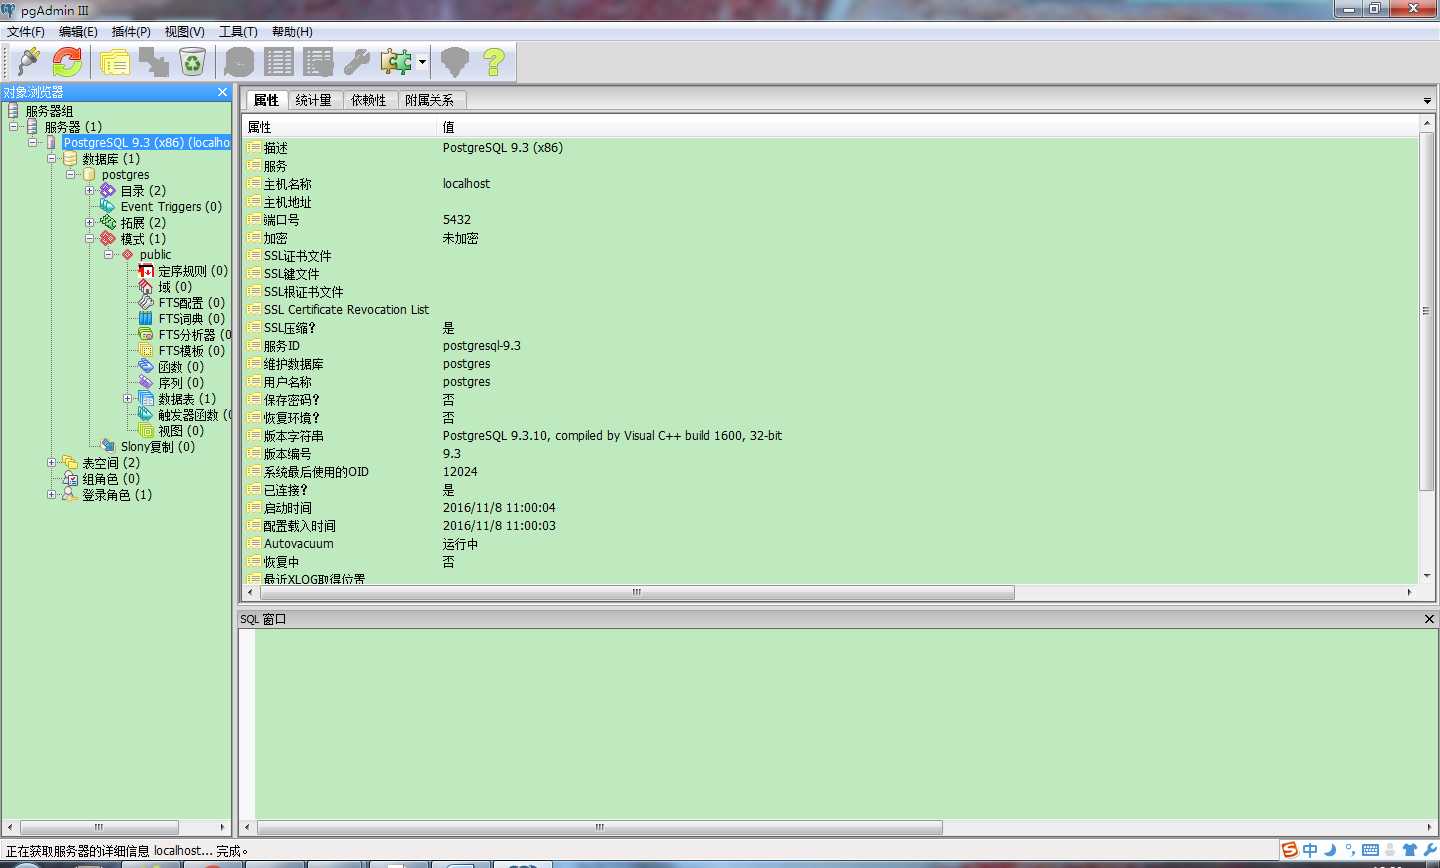This screenshot has width=1440, height=868.
Task: Open object properties toolbar icon
Action: (114, 62)
